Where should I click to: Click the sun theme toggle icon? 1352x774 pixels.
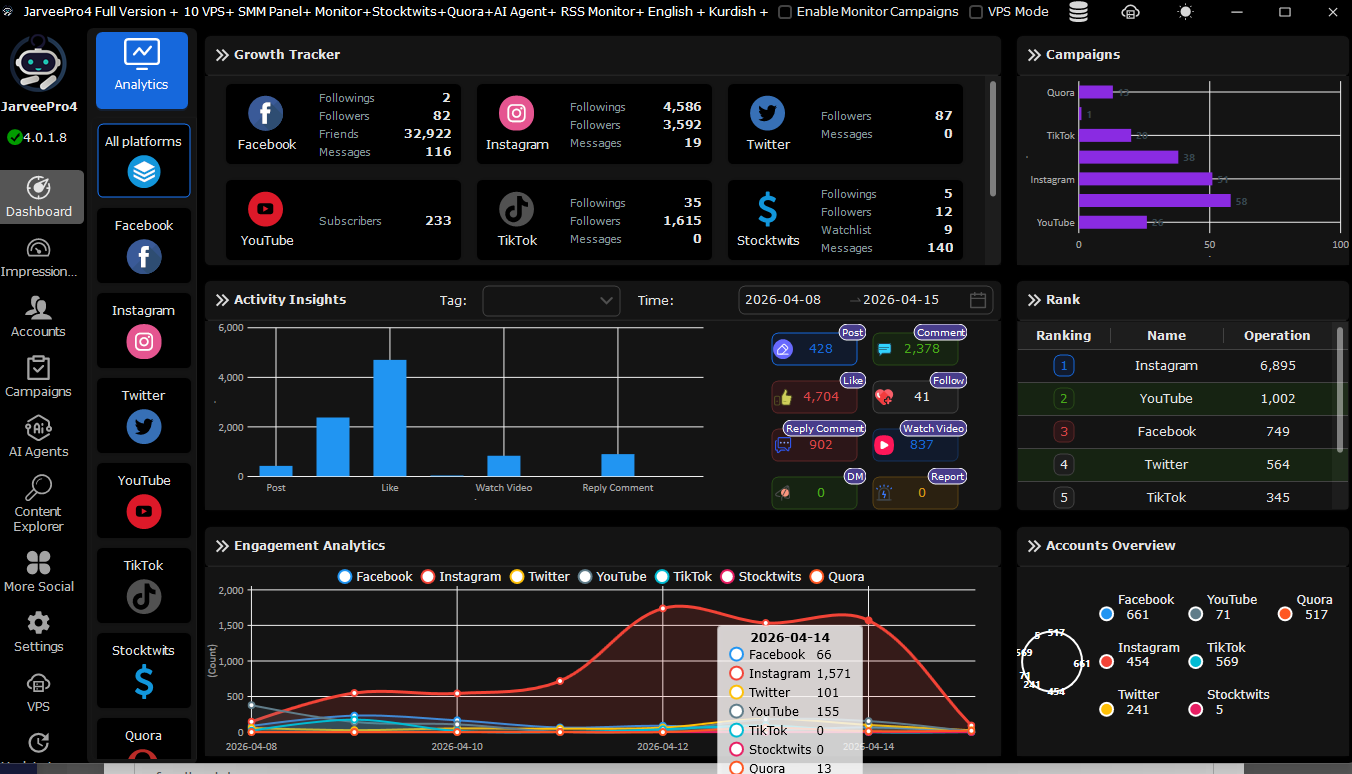pyautogui.click(x=1185, y=12)
